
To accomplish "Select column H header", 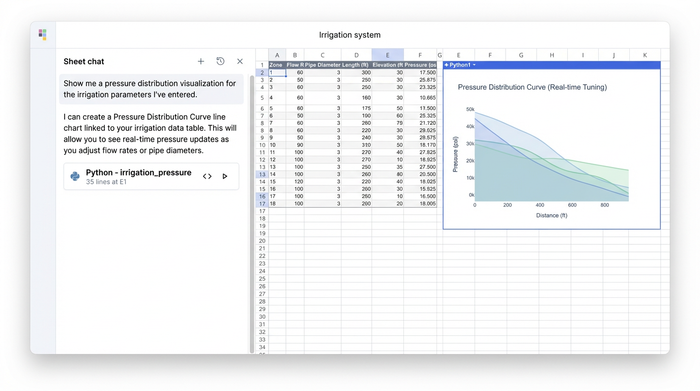I will (552, 55).
